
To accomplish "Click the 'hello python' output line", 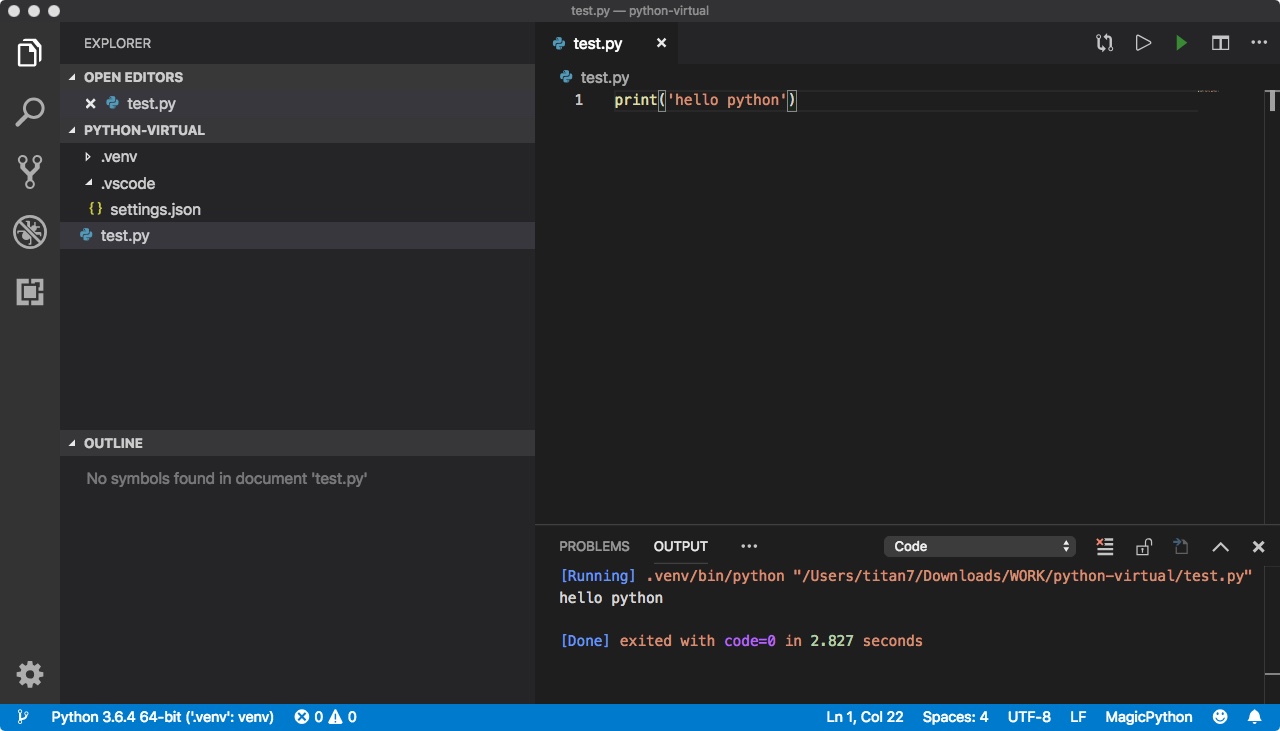I will (611, 598).
